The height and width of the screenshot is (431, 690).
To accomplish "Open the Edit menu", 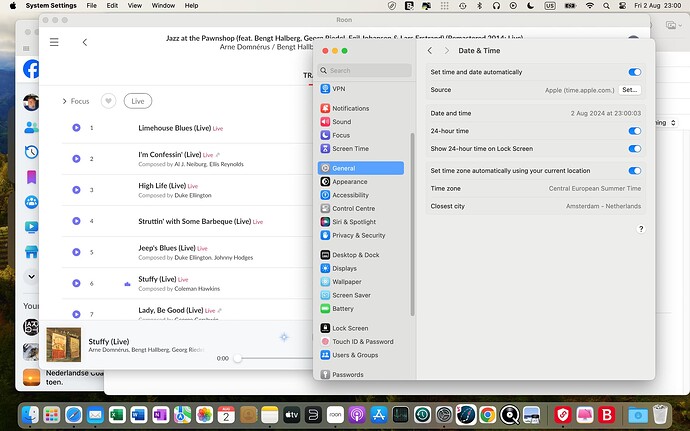I will coord(112,6).
